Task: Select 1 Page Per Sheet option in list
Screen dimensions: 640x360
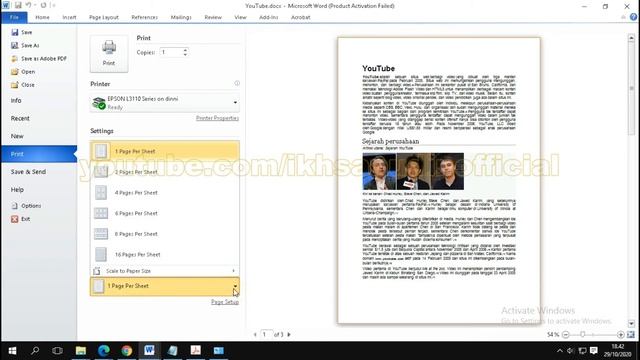Action: (x=165, y=151)
